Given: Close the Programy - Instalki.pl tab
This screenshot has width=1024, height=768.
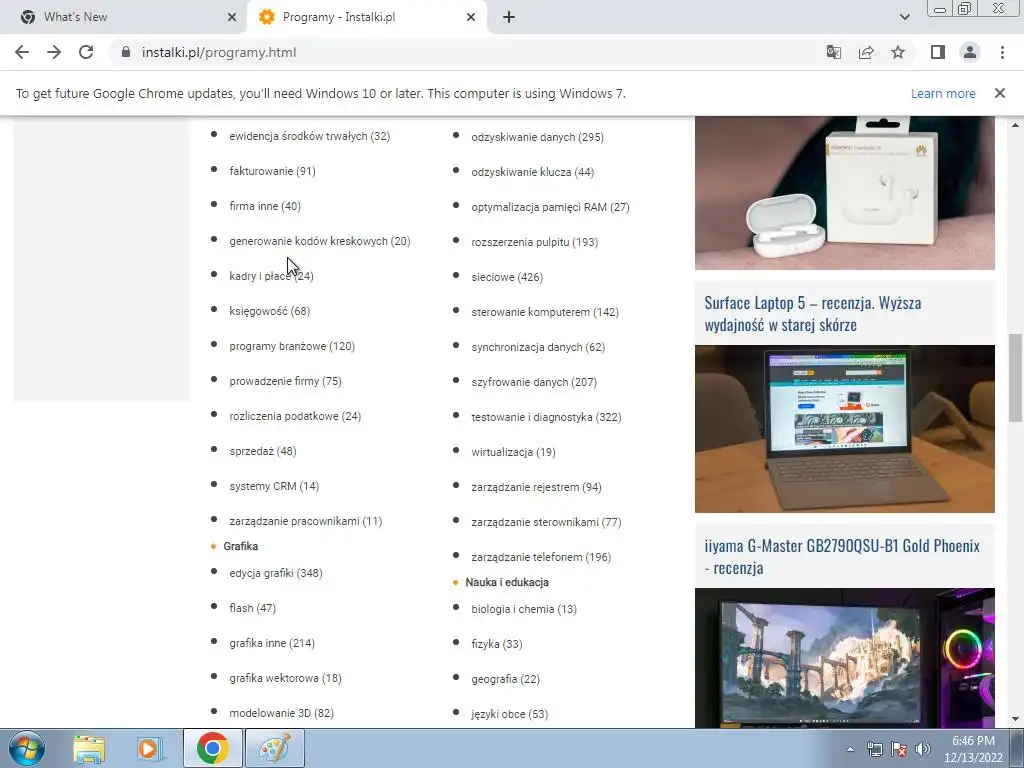Looking at the screenshot, I should pos(471,17).
